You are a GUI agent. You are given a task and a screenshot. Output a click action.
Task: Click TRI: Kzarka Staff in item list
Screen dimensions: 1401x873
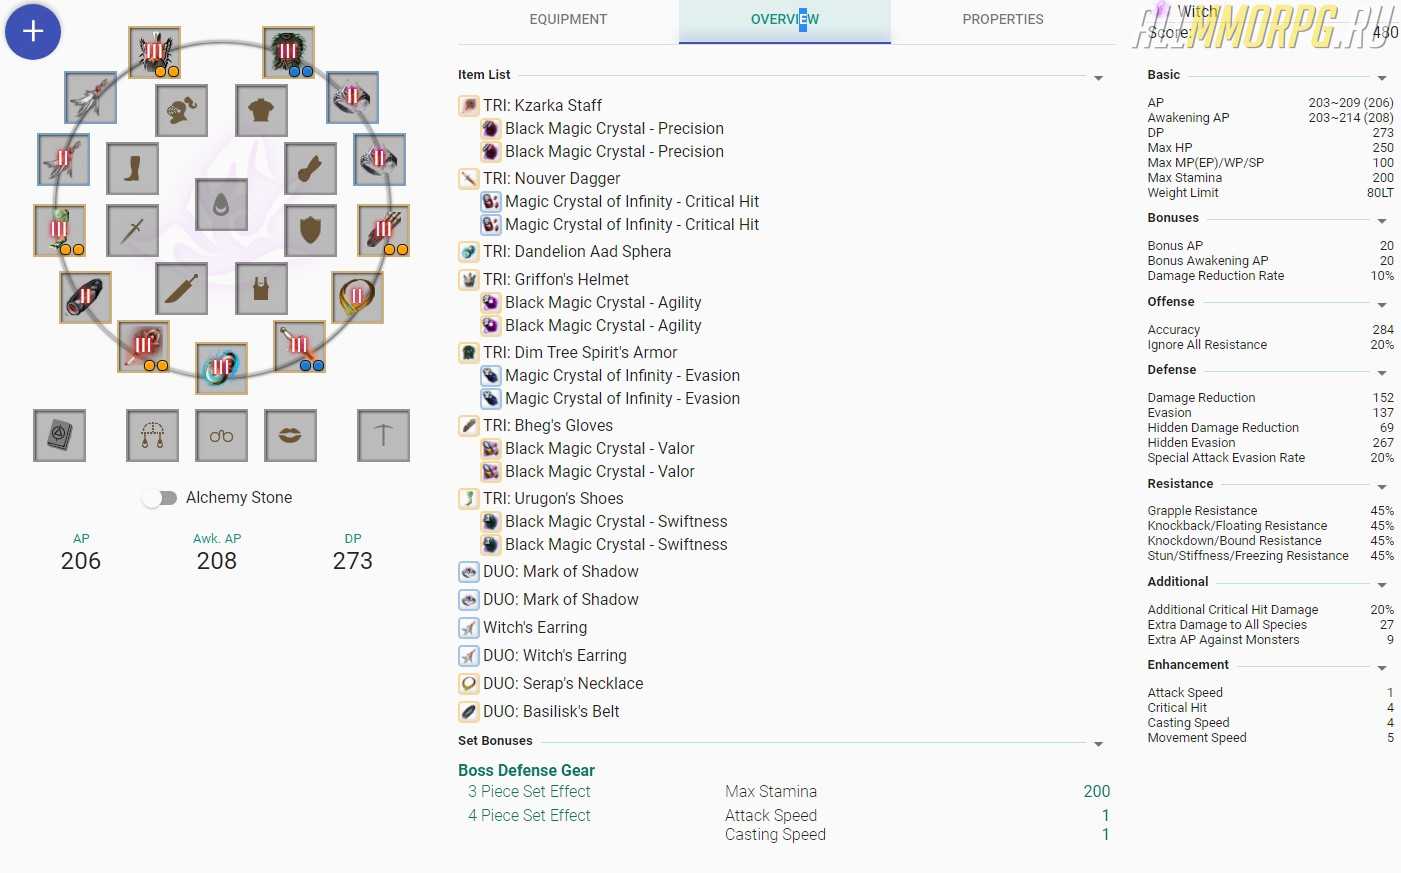coord(542,105)
